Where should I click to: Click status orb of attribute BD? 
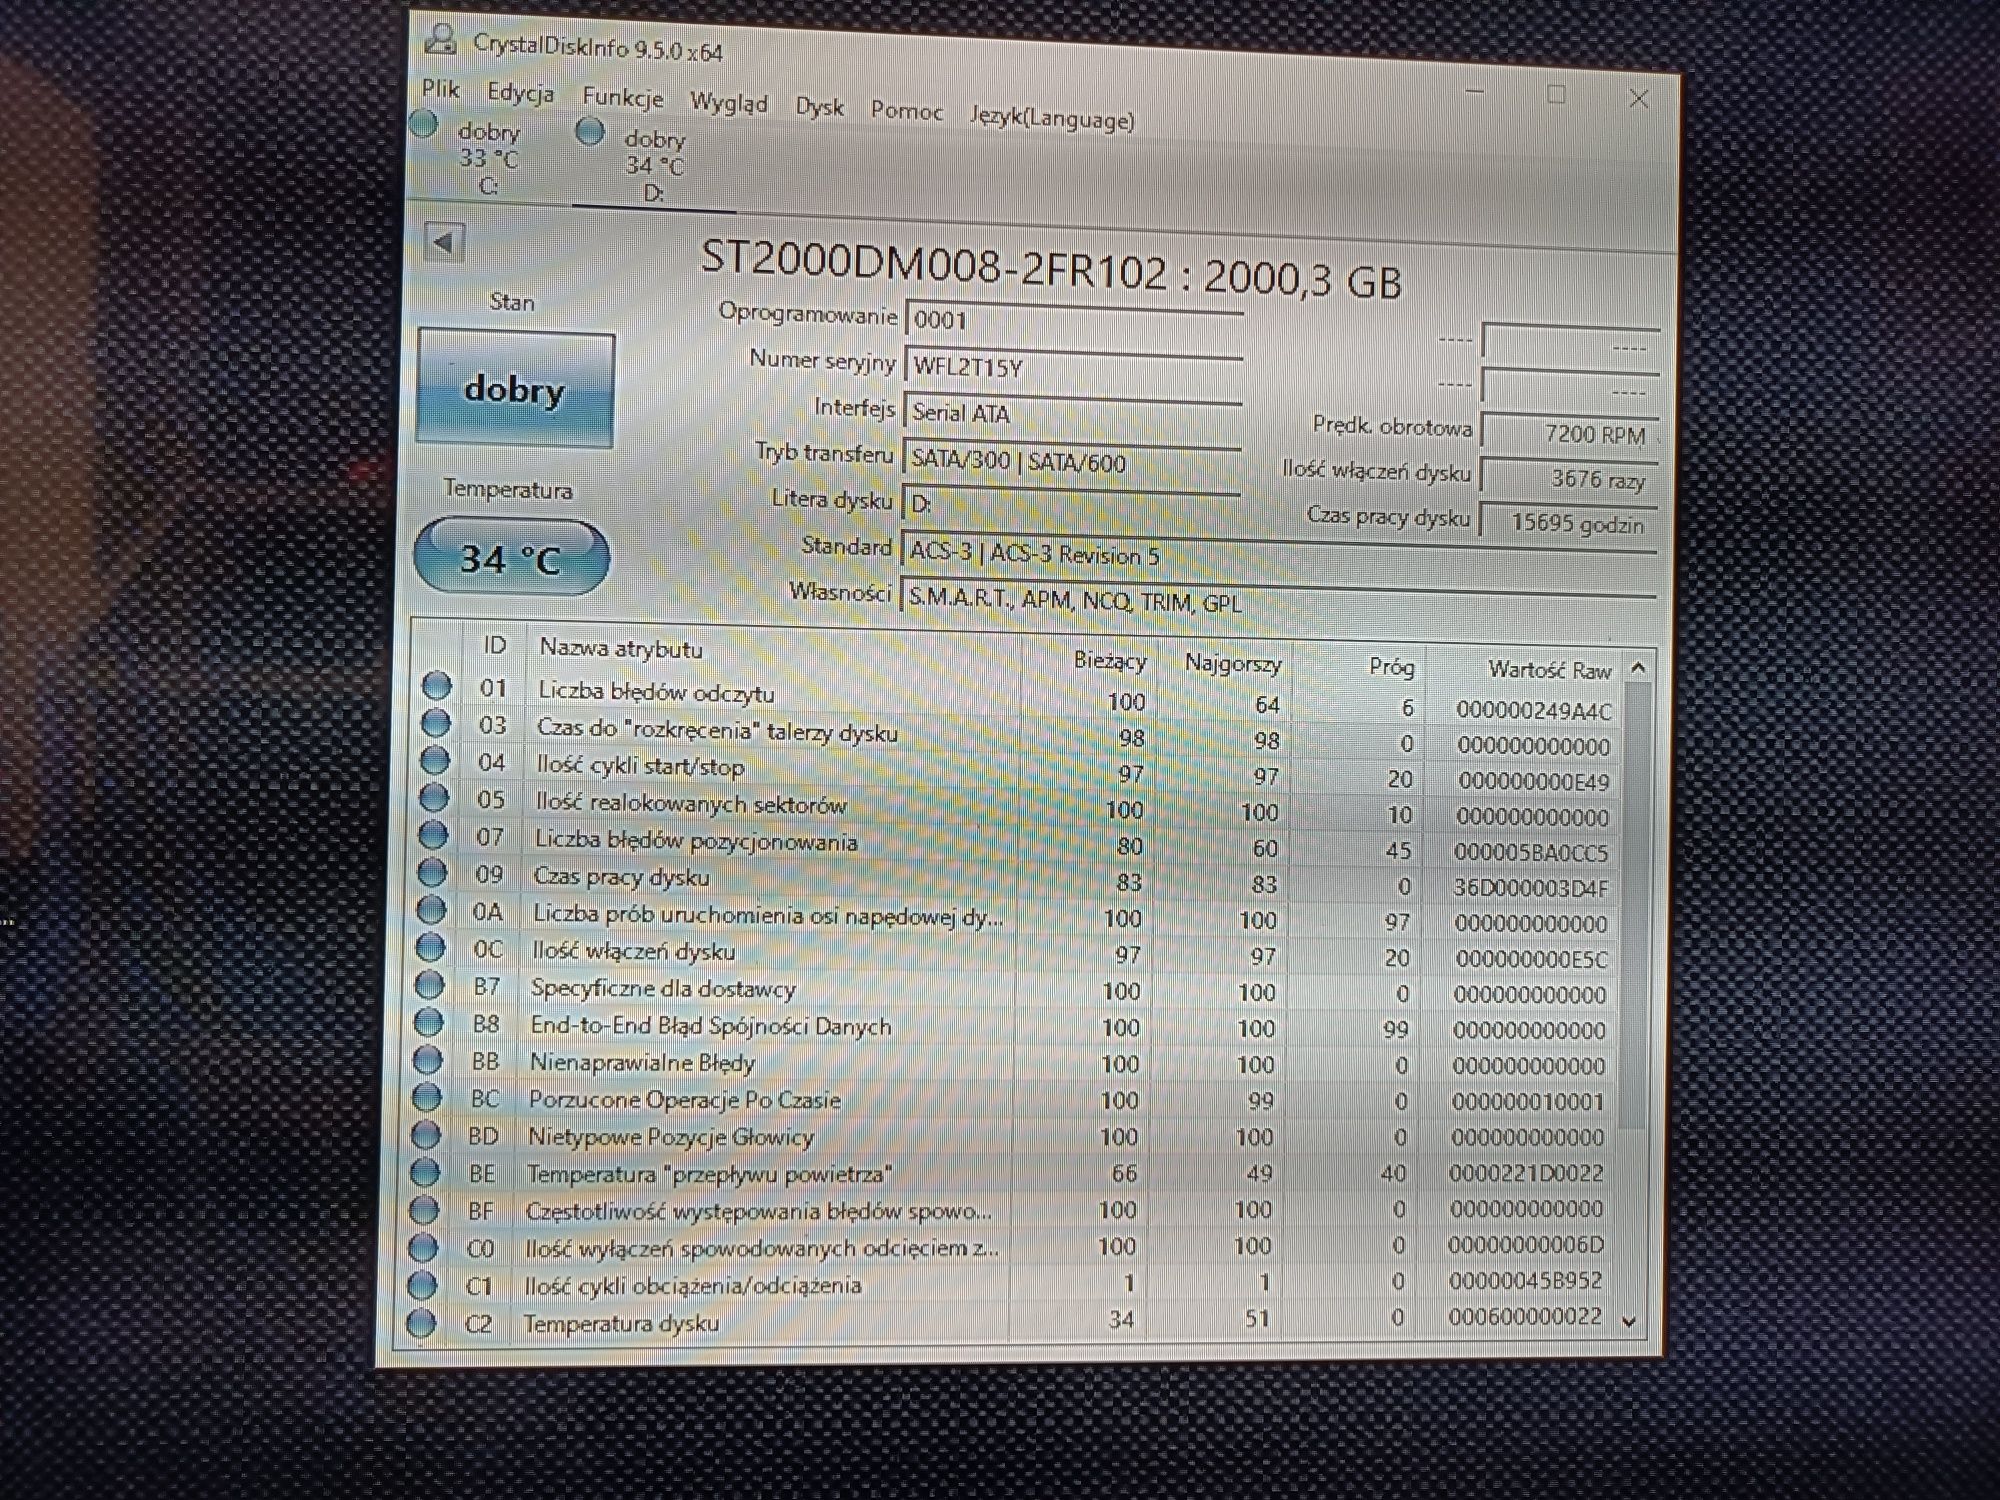coord(425,1134)
